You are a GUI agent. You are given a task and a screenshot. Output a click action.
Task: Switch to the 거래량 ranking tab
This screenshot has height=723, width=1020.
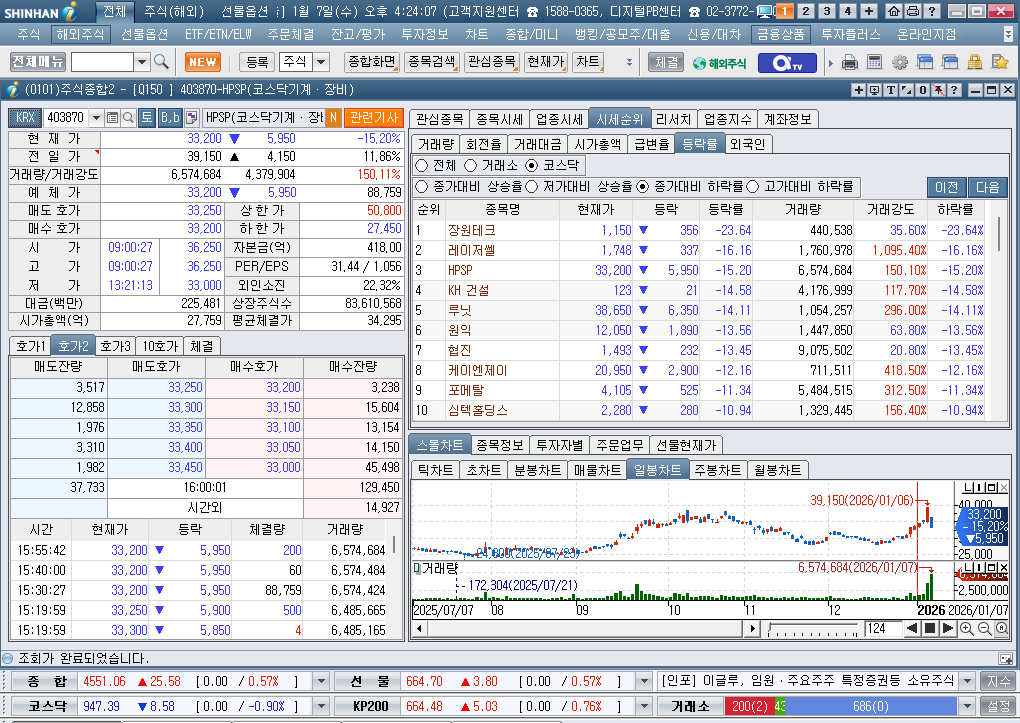pos(435,144)
